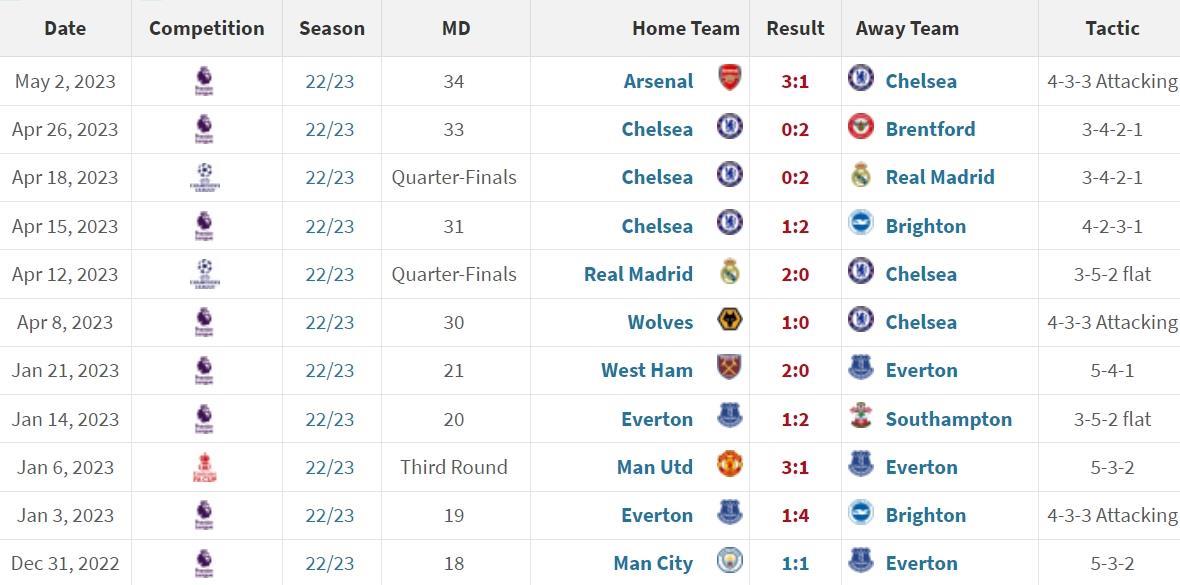Click the Southampton club crest icon
This screenshot has height=585, width=1180.
click(x=860, y=416)
